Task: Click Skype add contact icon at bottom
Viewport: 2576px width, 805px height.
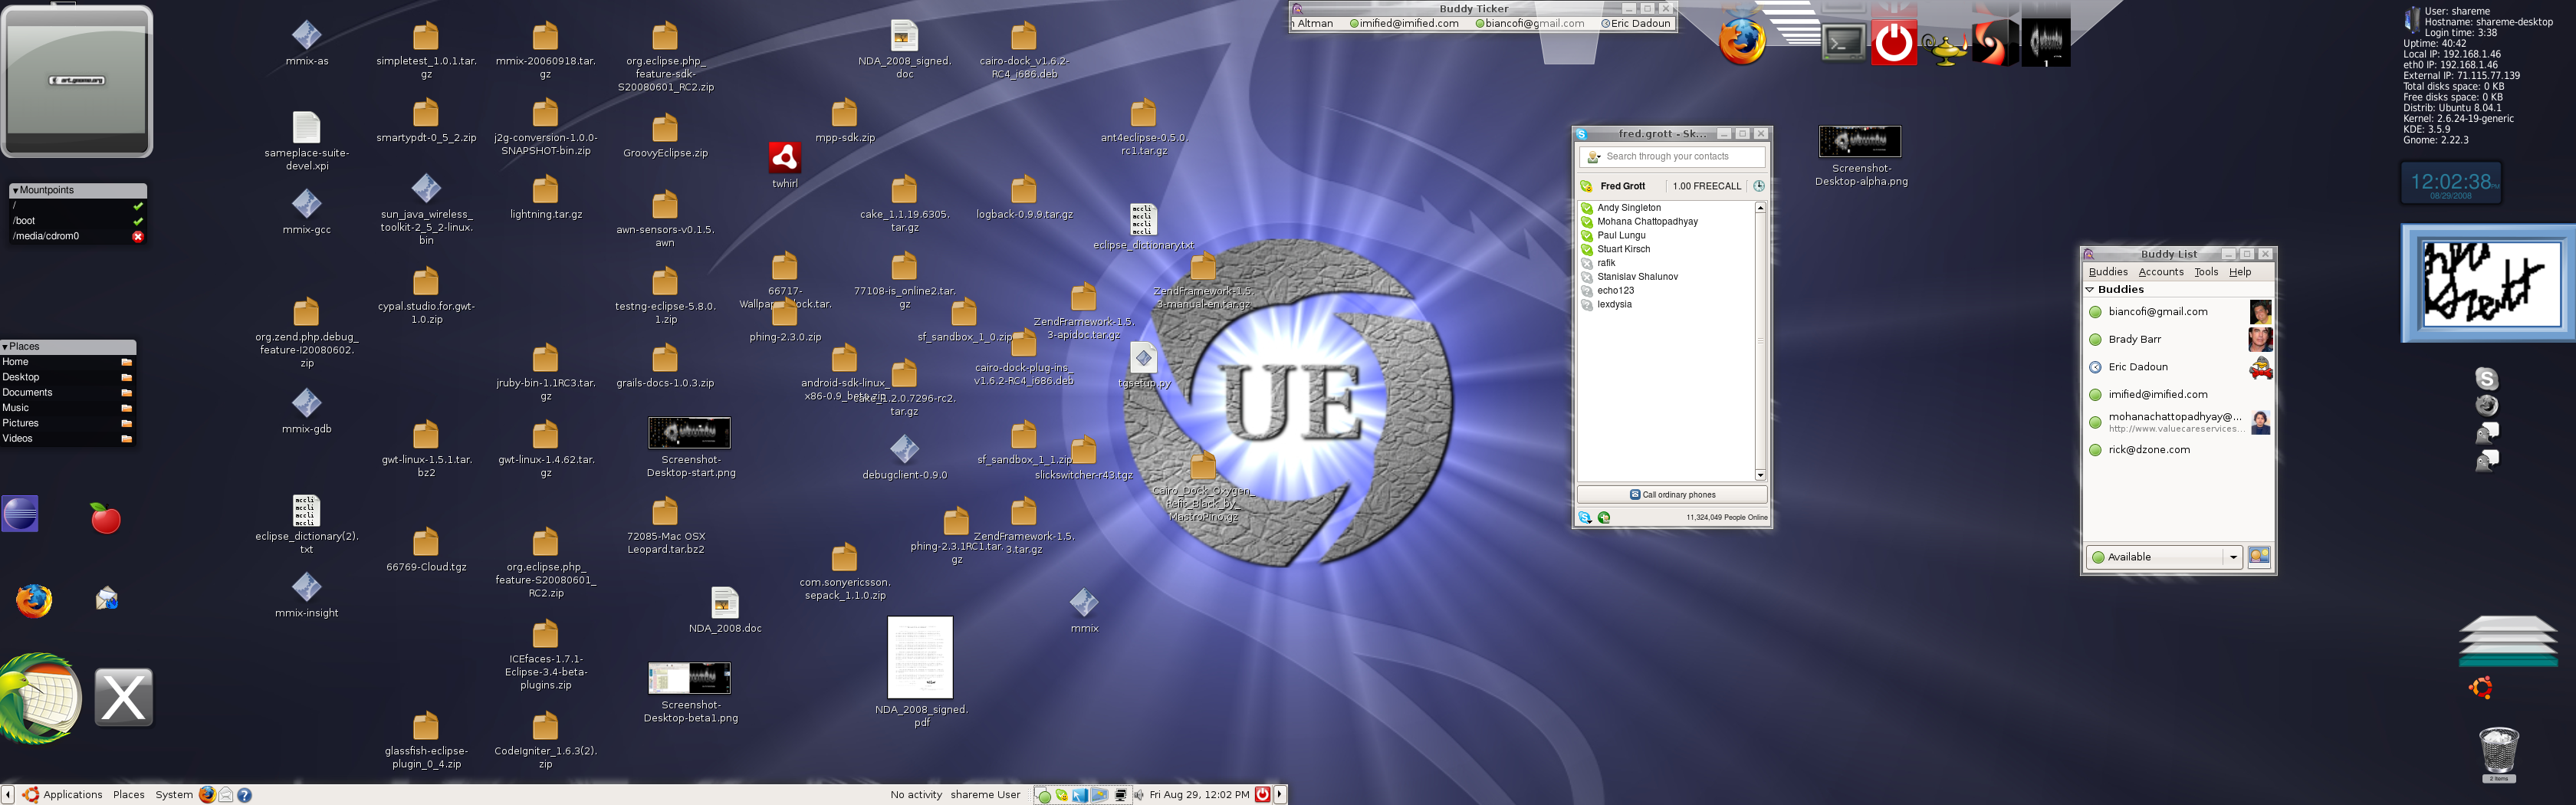Action: point(1604,517)
